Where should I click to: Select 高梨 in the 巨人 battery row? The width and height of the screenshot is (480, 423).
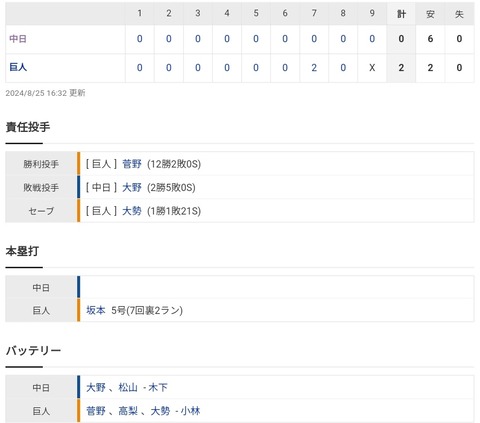tap(128, 411)
